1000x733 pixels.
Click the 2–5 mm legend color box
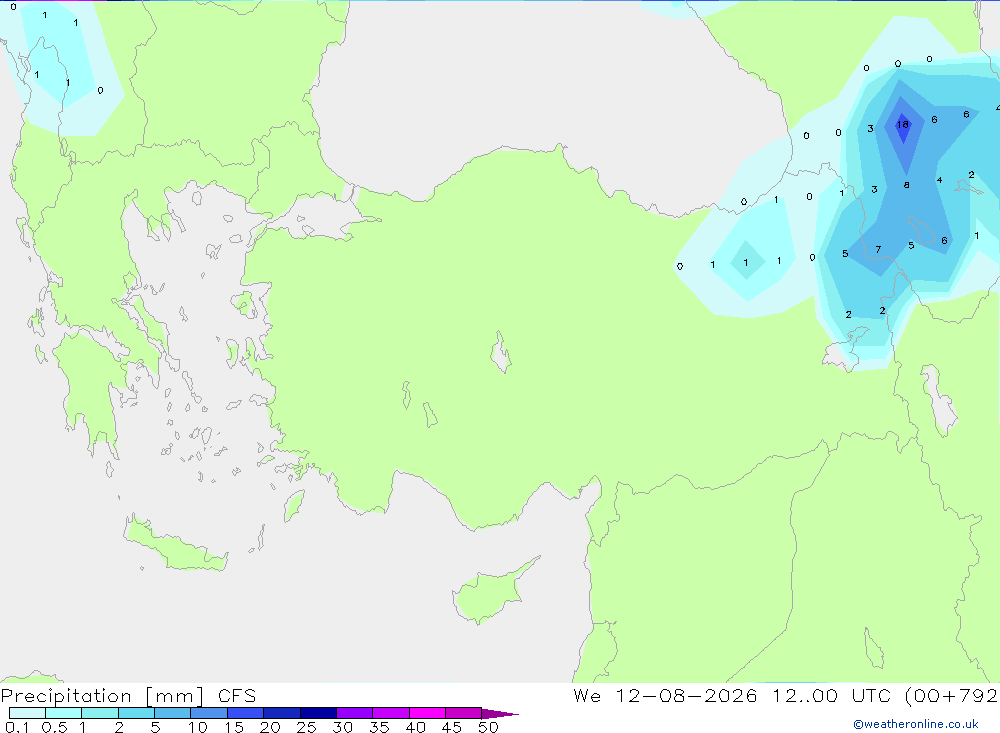tap(136, 713)
